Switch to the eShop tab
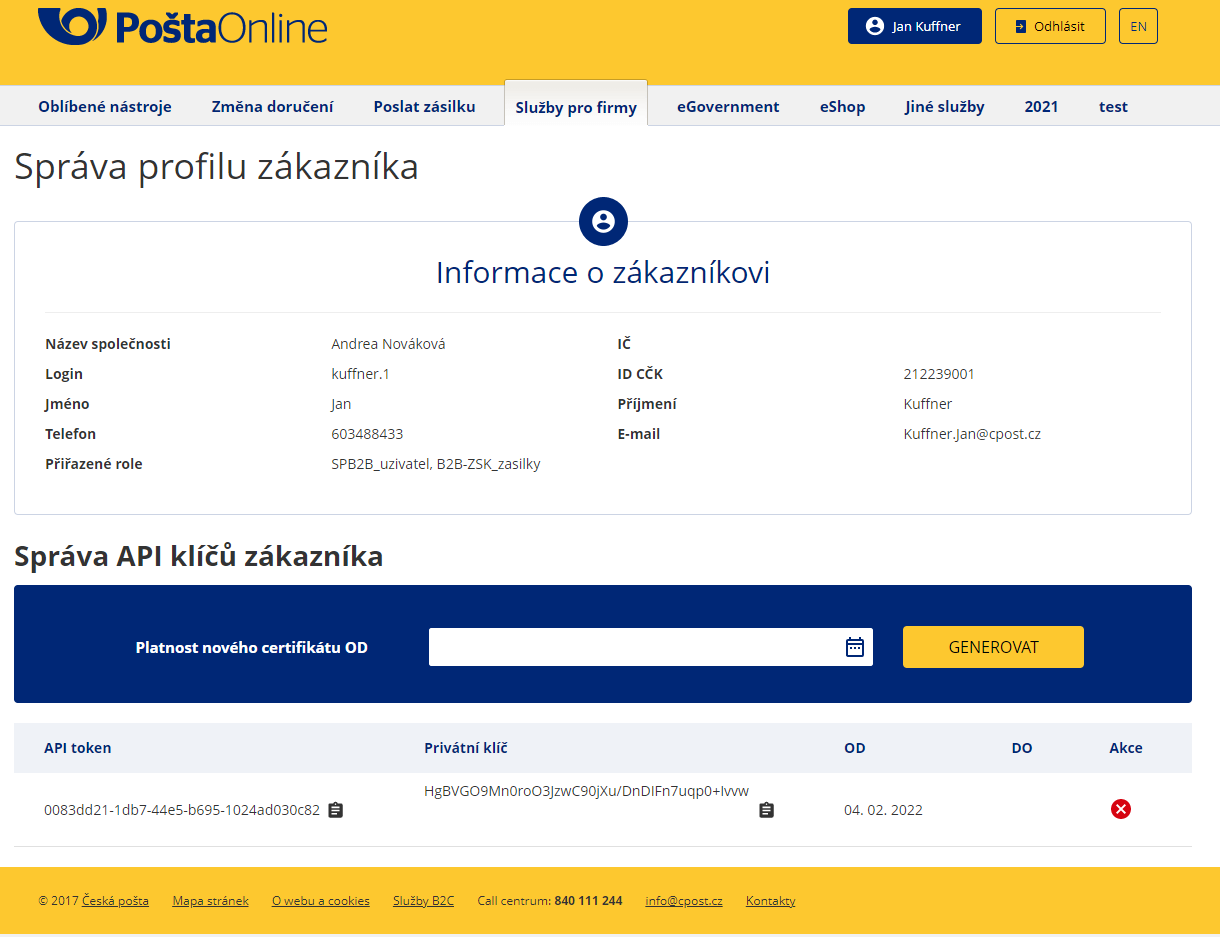The image size is (1220, 937). click(843, 107)
